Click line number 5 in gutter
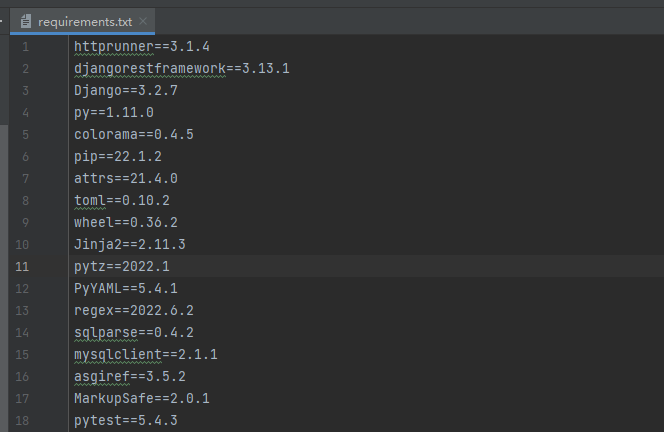The width and height of the screenshot is (664, 432). pyautogui.click(x=25, y=135)
